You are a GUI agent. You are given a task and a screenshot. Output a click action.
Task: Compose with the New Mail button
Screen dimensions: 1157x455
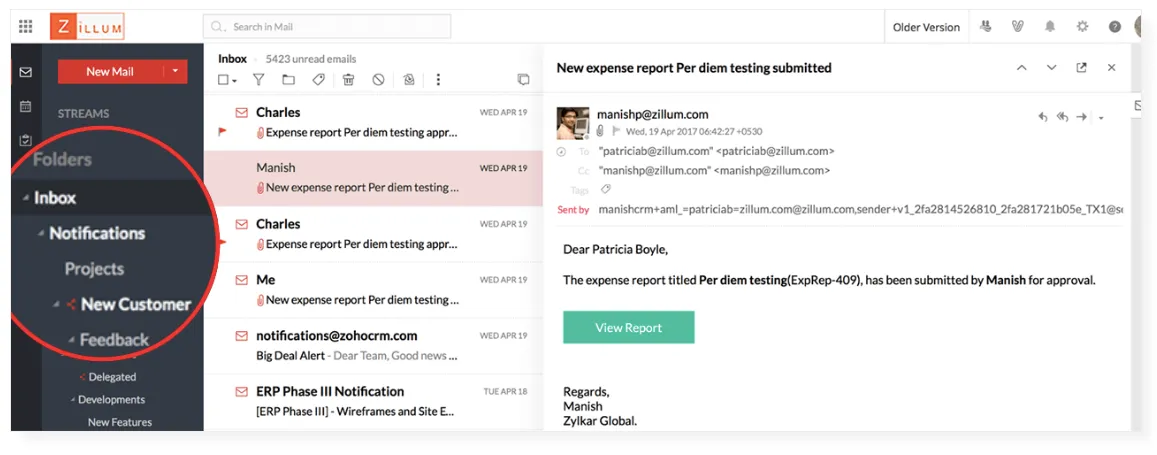pyautogui.click(x=110, y=71)
